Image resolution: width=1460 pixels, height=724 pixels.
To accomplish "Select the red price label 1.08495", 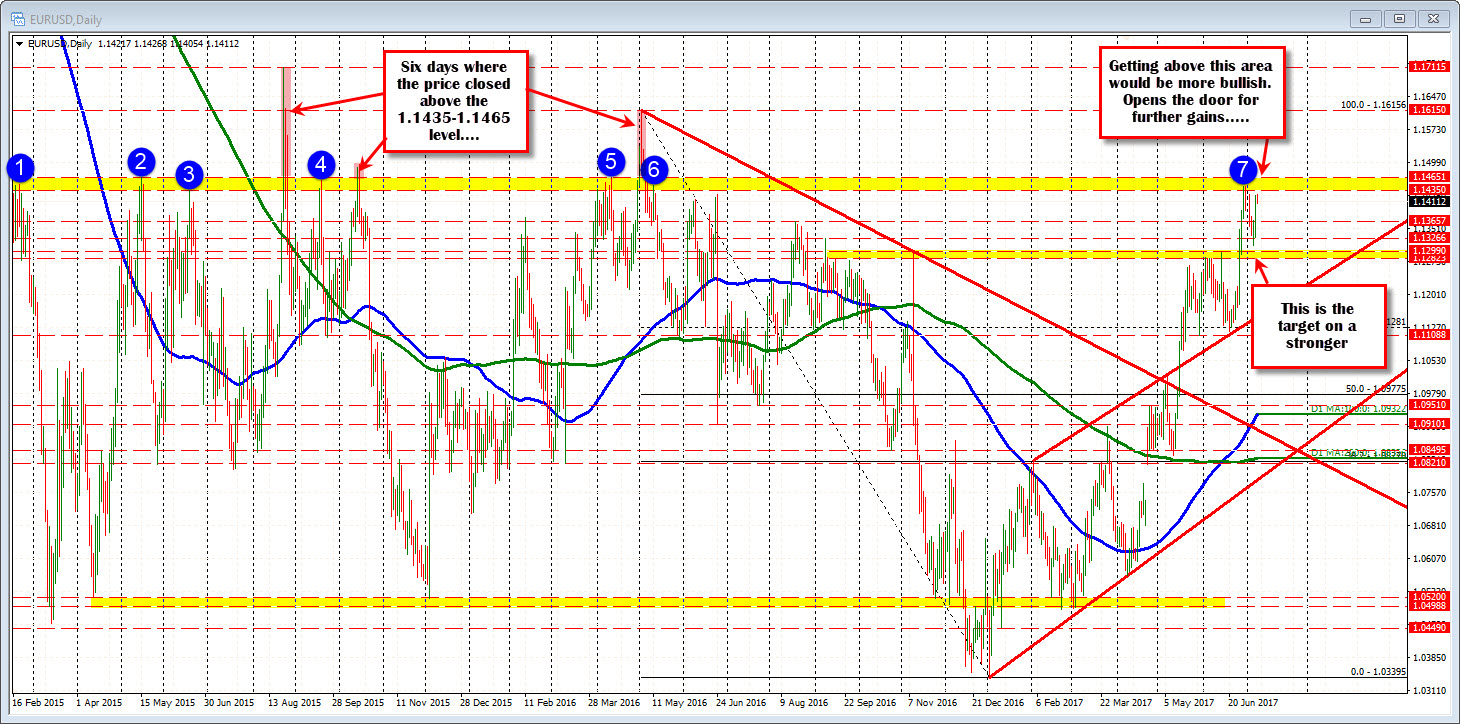I will (1427, 450).
